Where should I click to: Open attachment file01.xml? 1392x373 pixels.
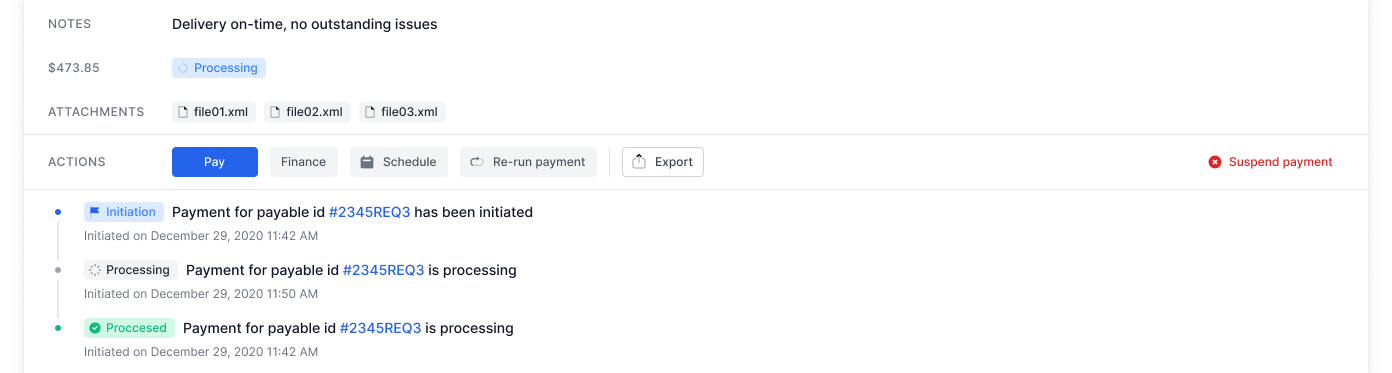pos(214,112)
